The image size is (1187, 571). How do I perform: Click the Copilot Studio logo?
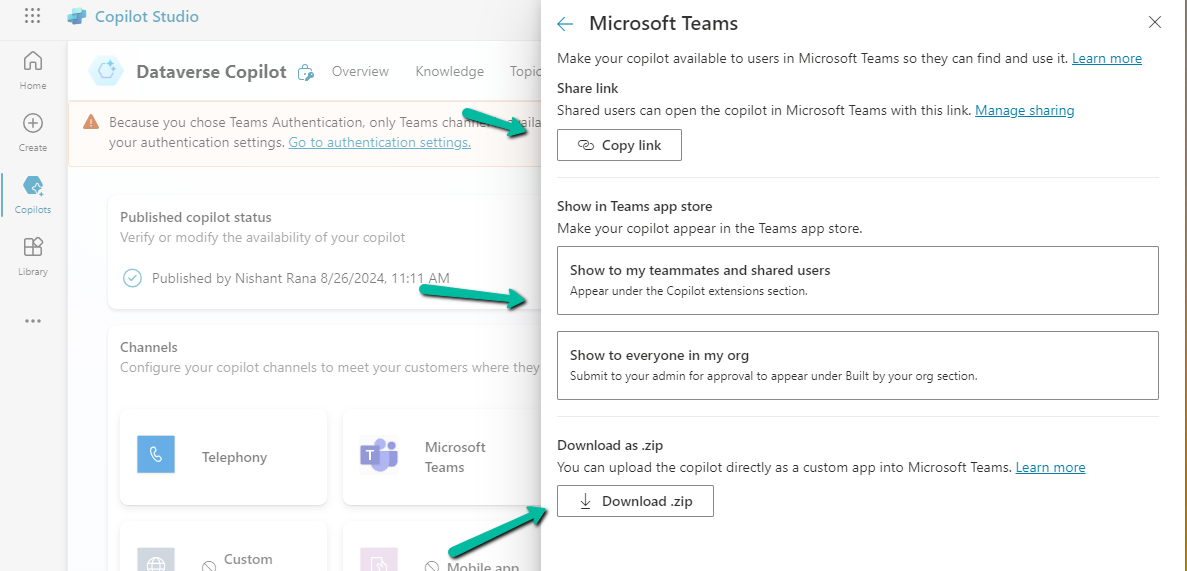pos(77,17)
